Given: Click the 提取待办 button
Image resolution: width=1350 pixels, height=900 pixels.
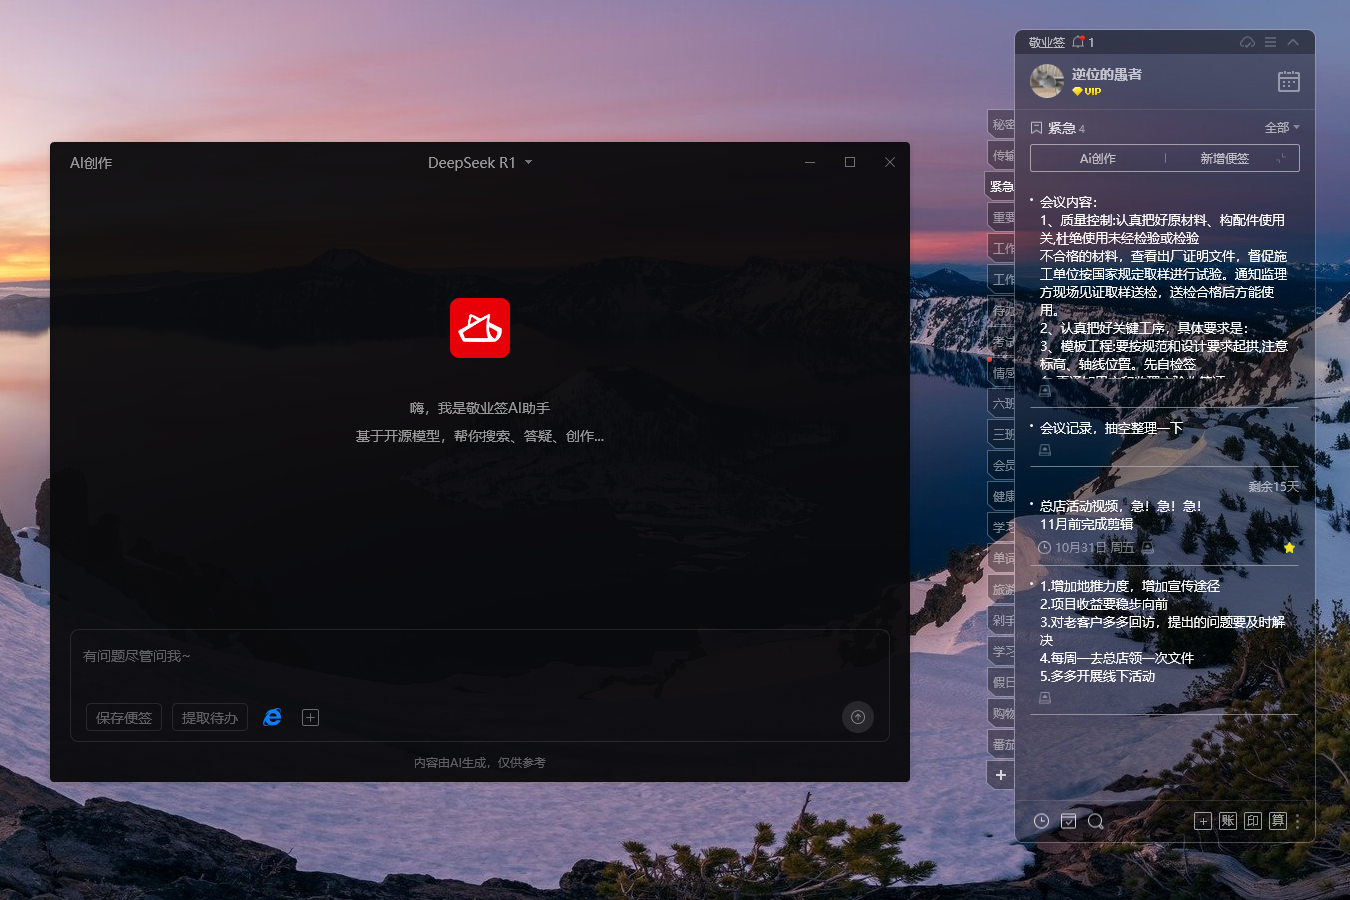Looking at the screenshot, I should point(209,717).
